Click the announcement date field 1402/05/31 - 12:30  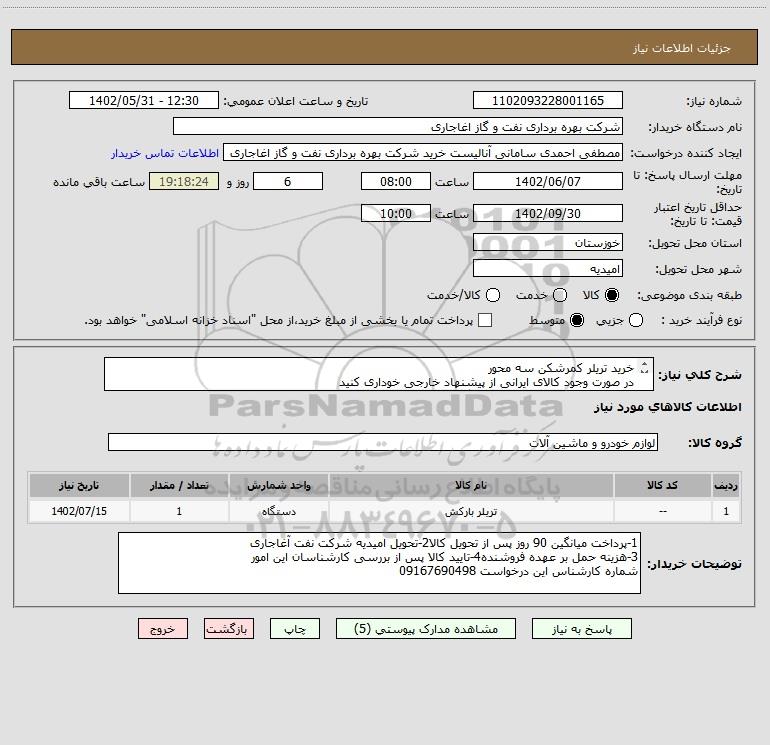coord(144,101)
